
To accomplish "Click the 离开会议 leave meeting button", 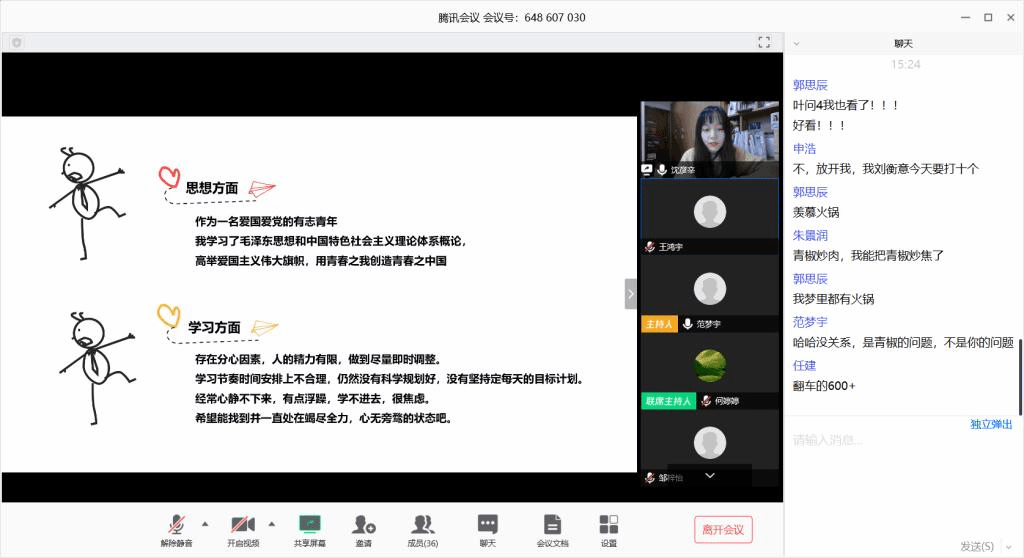I will point(723,529).
